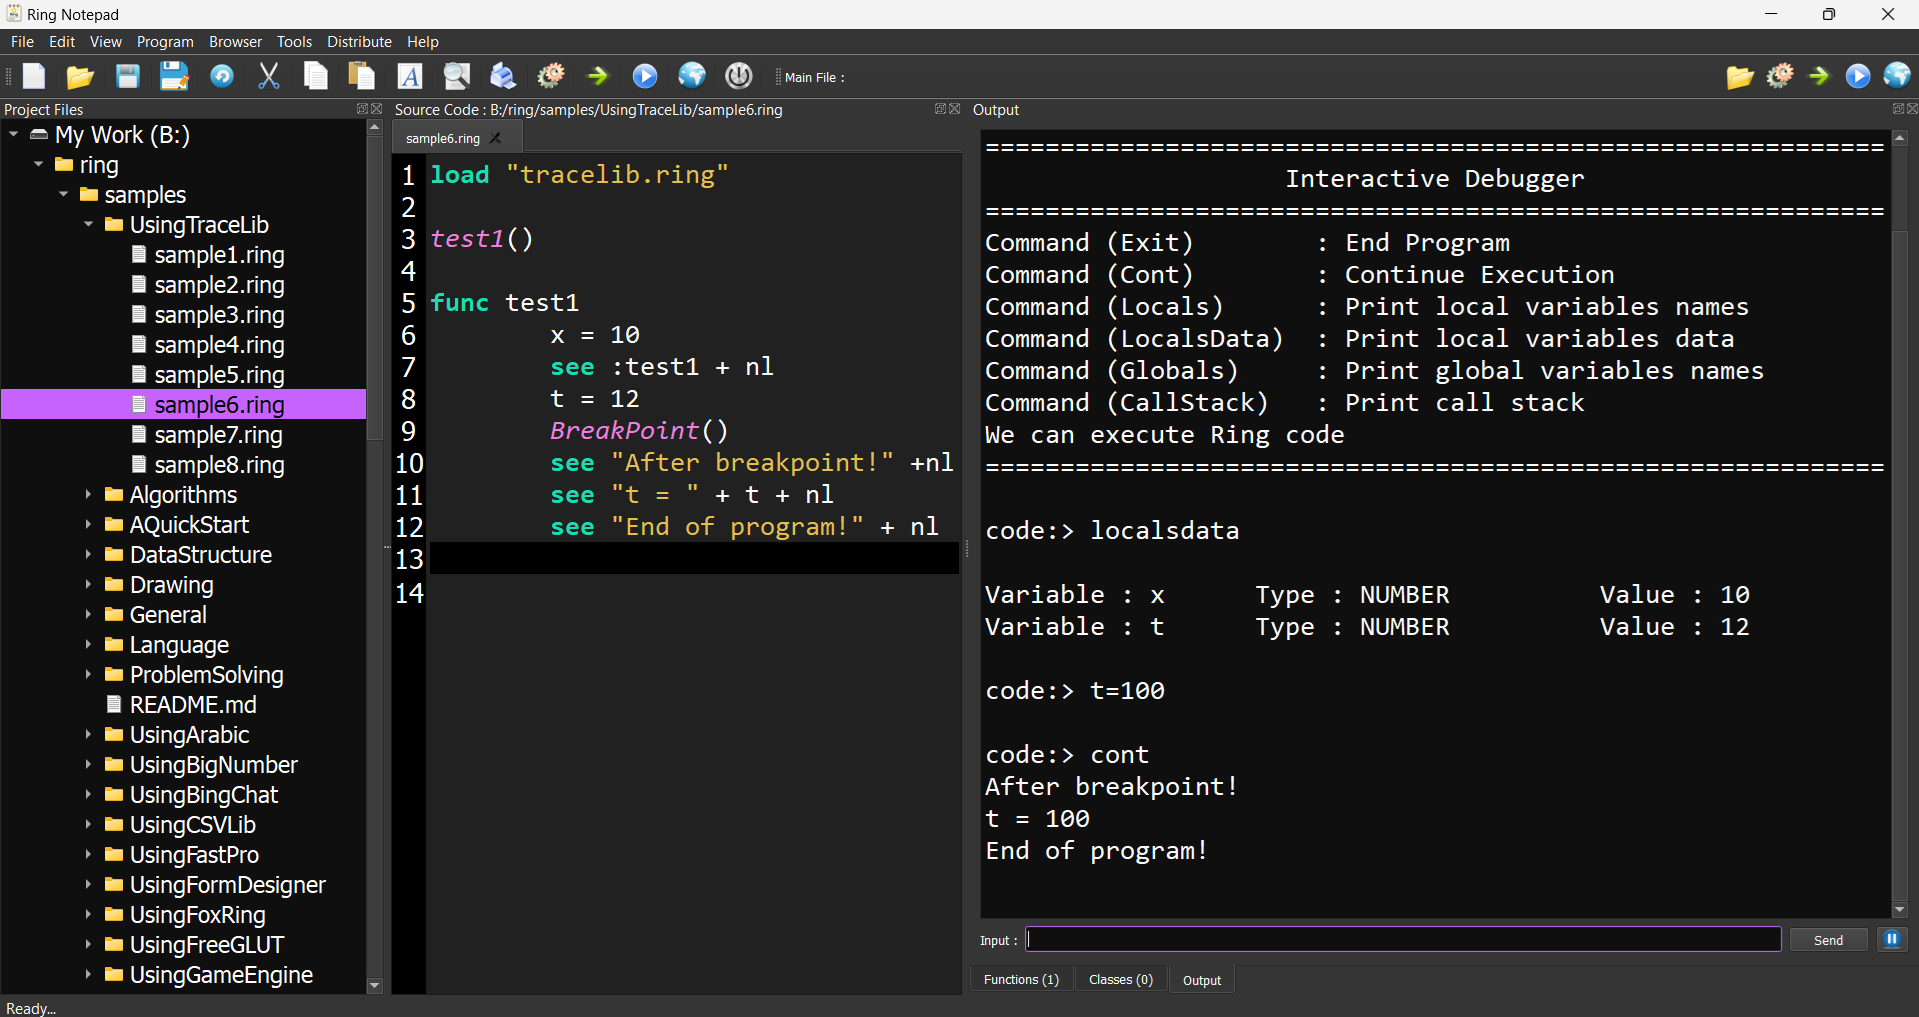
Task: Run the program with the blue play icon
Action: 645,76
